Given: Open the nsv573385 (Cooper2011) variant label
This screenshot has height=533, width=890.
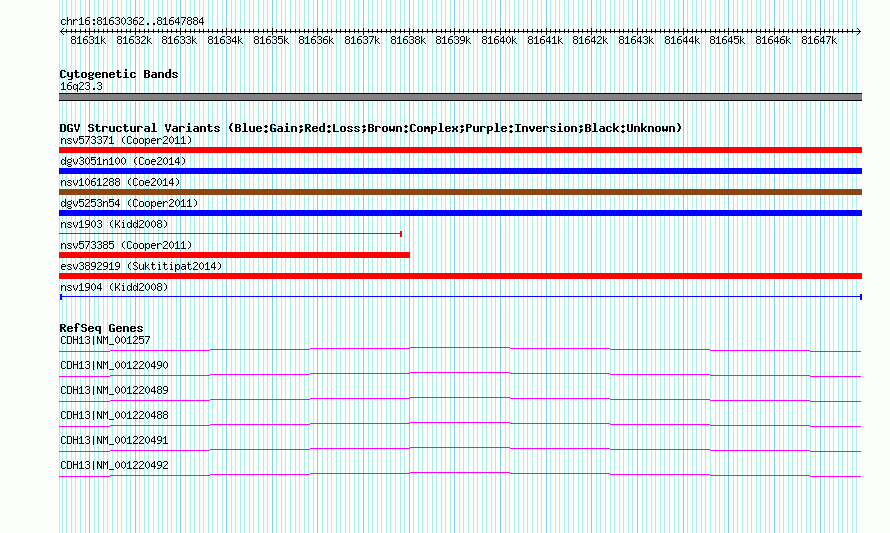Looking at the screenshot, I should tap(126, 245).
